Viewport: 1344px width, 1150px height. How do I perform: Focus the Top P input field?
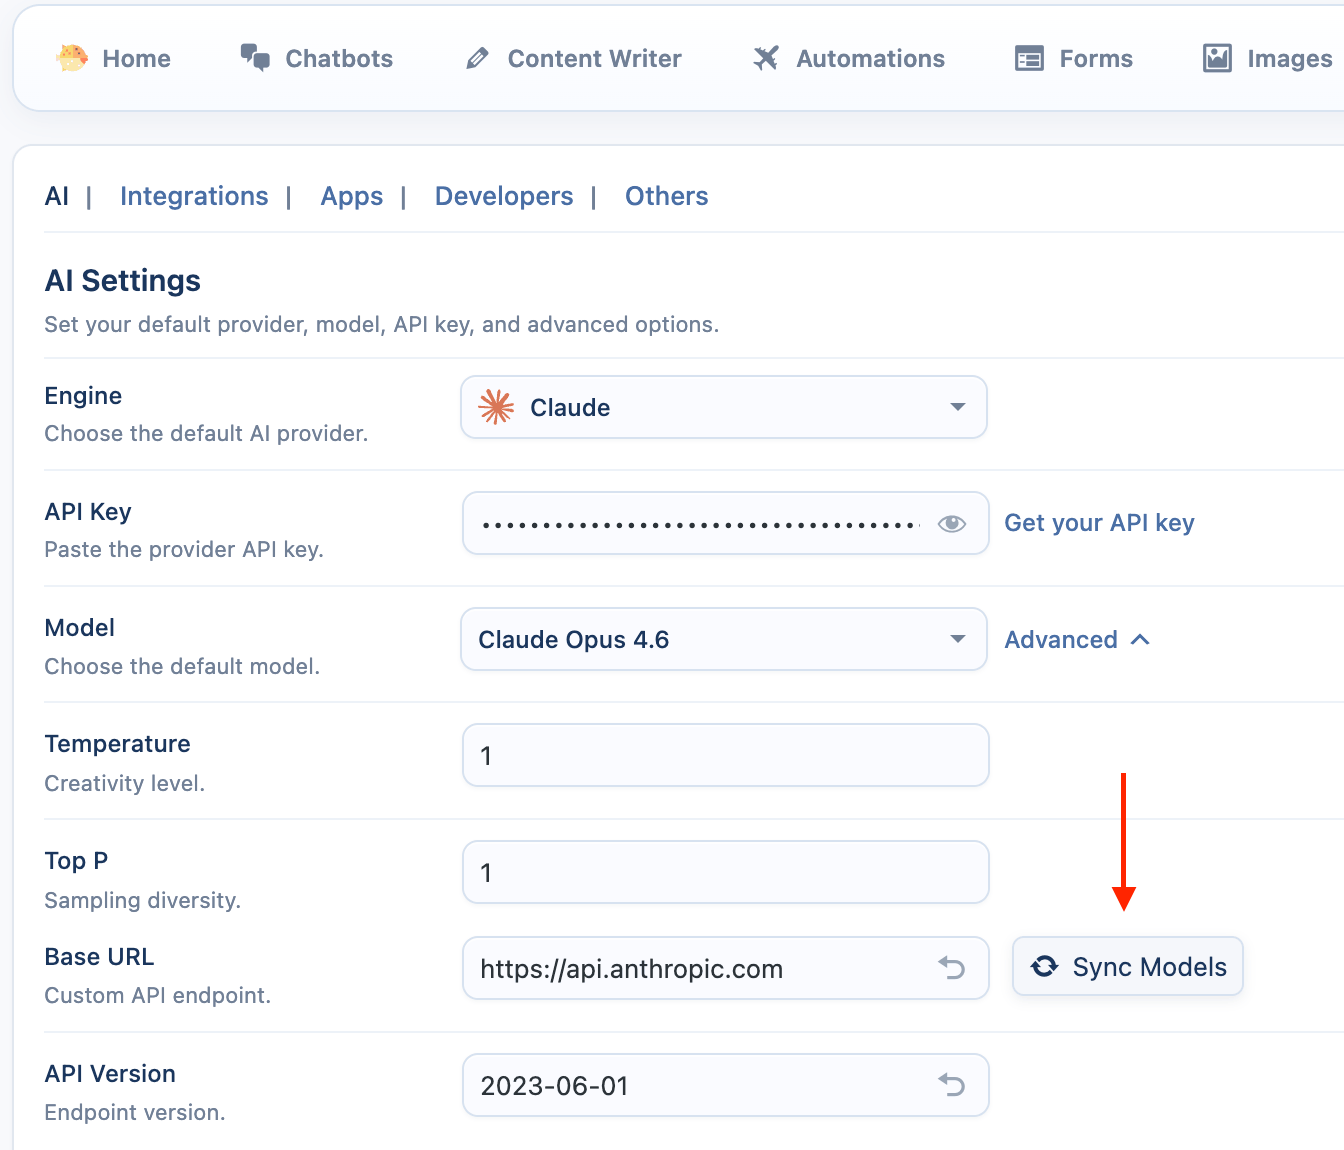click(725, 872)
